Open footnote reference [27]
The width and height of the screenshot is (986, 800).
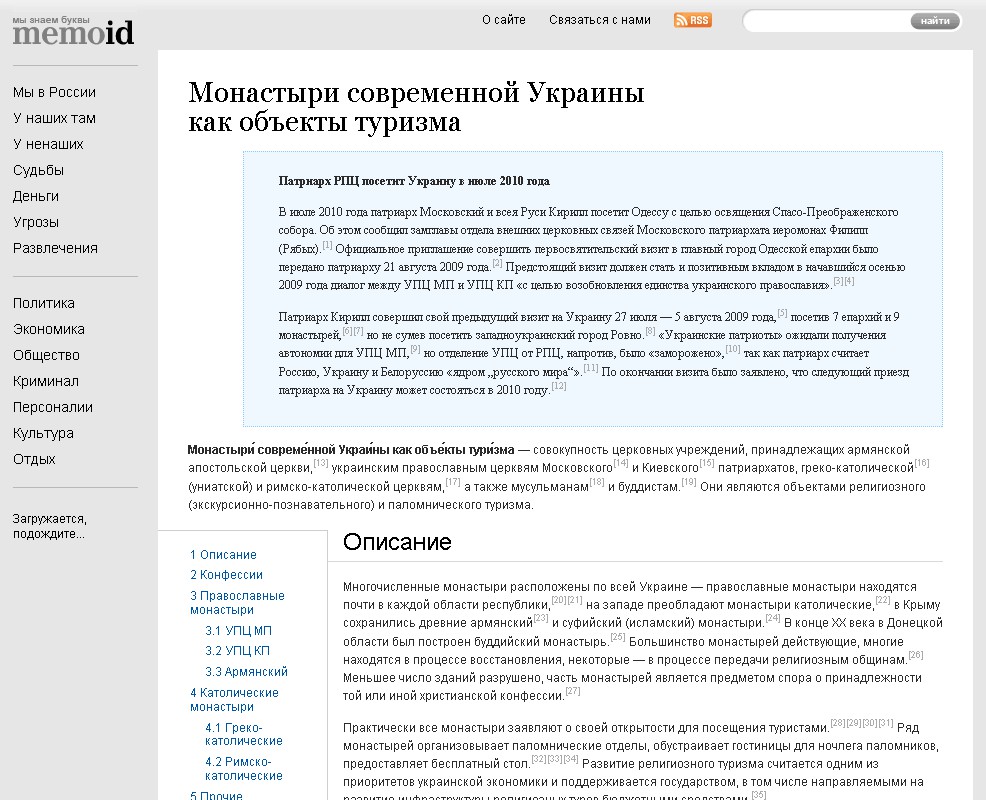(573, 691)
